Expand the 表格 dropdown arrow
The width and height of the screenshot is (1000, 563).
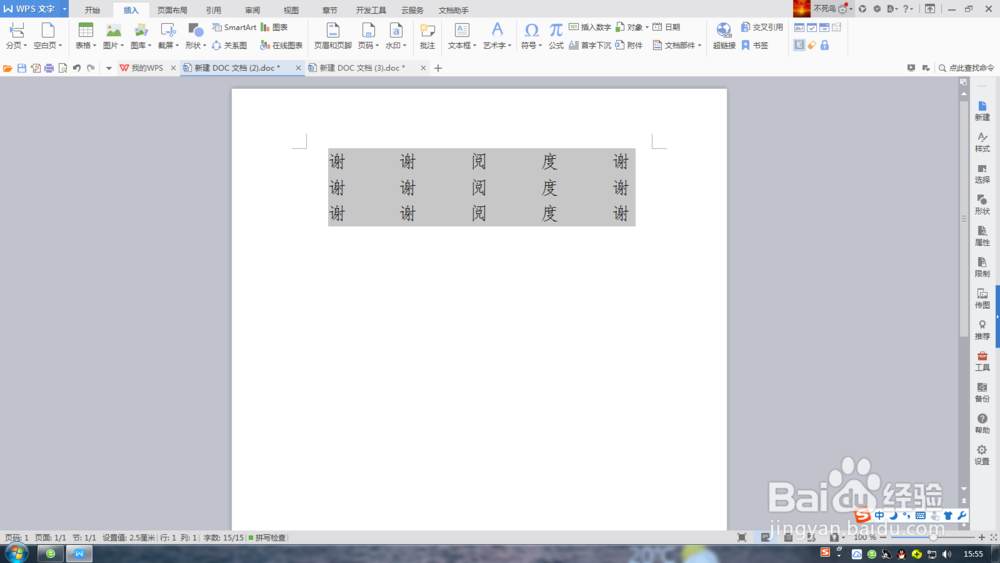point(94,46)
